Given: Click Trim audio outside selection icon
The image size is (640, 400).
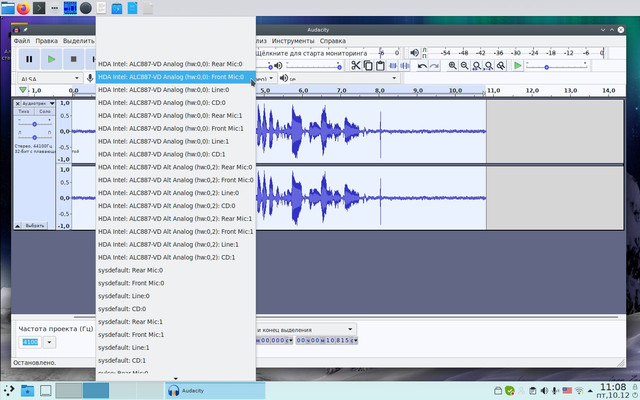Looking at the screenshot, I should pyautogui.click(x=393, y=65).
